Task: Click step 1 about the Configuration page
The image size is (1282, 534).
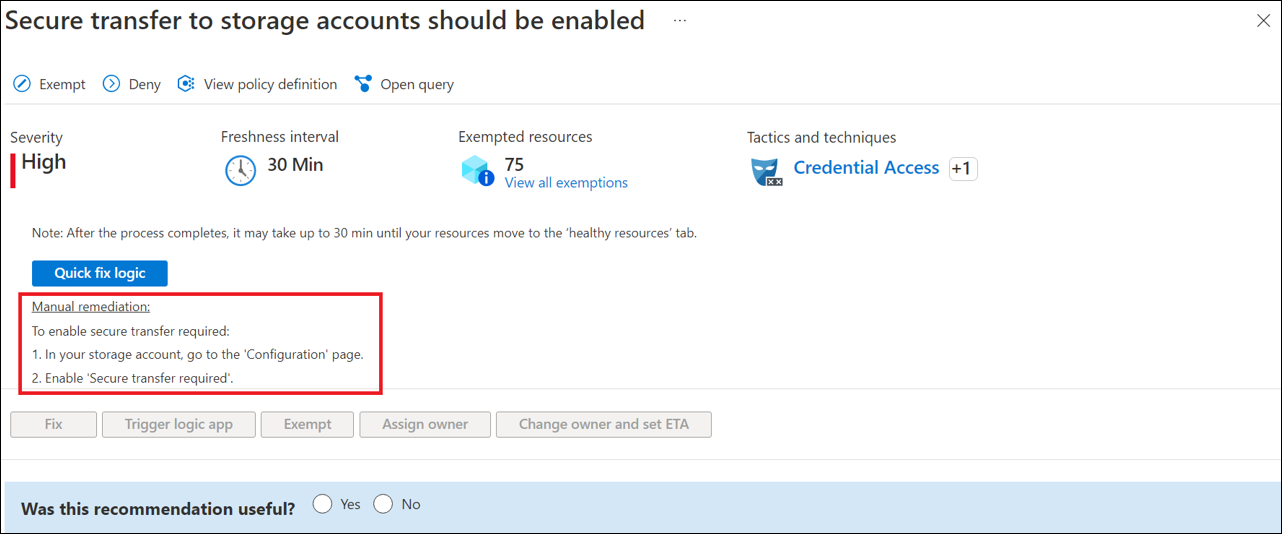Action: click(x=198, y=354)
